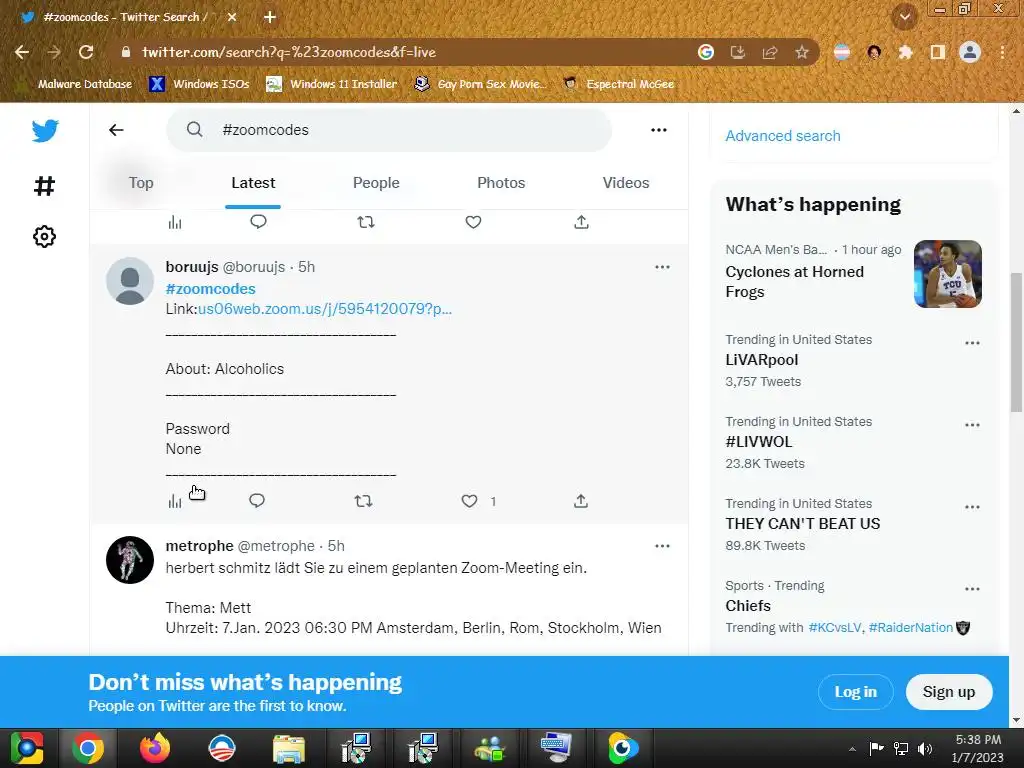Analytics icon on the top partial tweet

point(174,222)
